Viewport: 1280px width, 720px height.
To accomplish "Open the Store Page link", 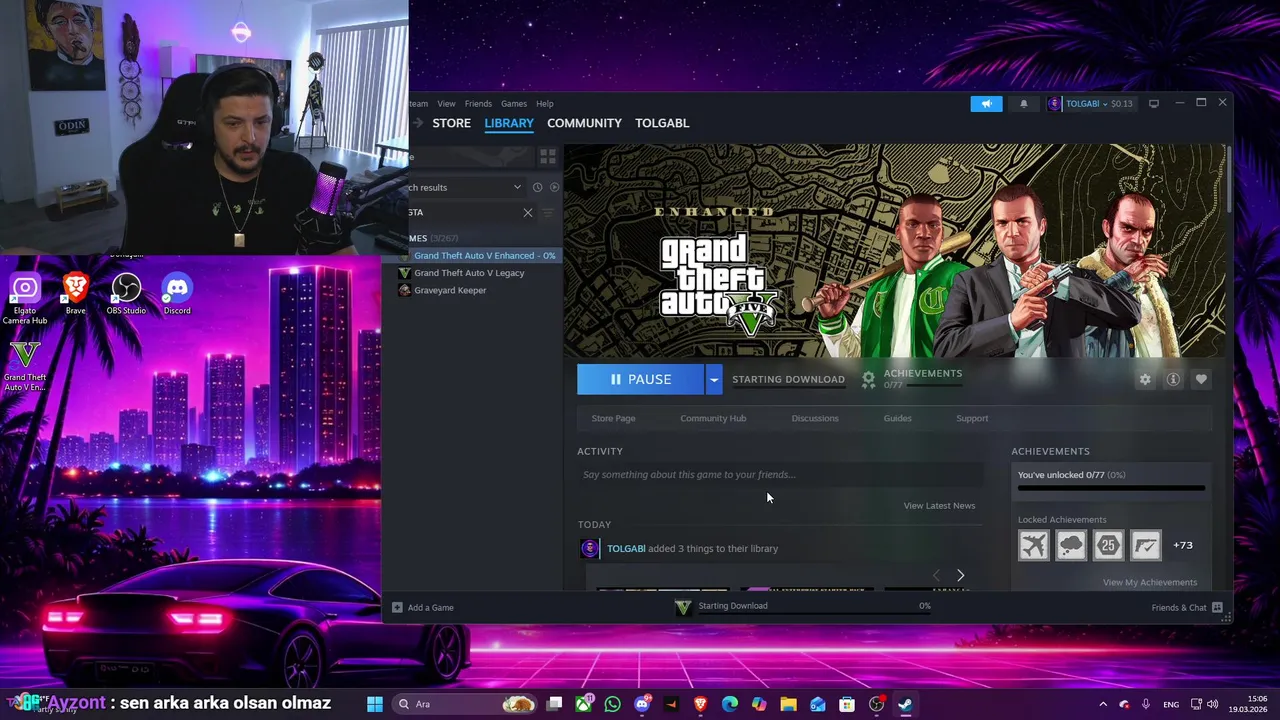I will pos(613,418).
